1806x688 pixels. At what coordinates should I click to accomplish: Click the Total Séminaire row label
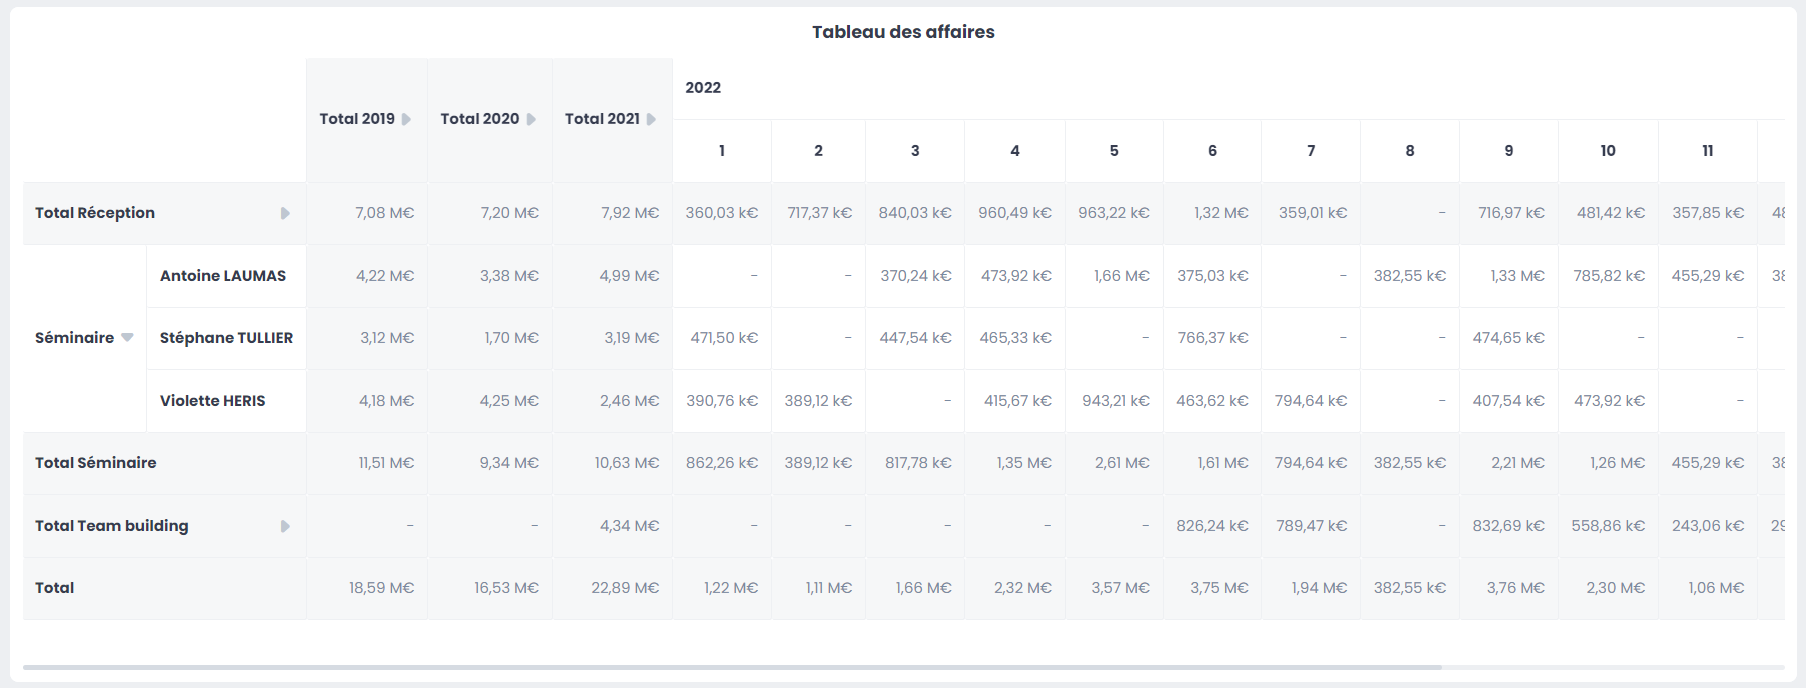click(96, 463)
